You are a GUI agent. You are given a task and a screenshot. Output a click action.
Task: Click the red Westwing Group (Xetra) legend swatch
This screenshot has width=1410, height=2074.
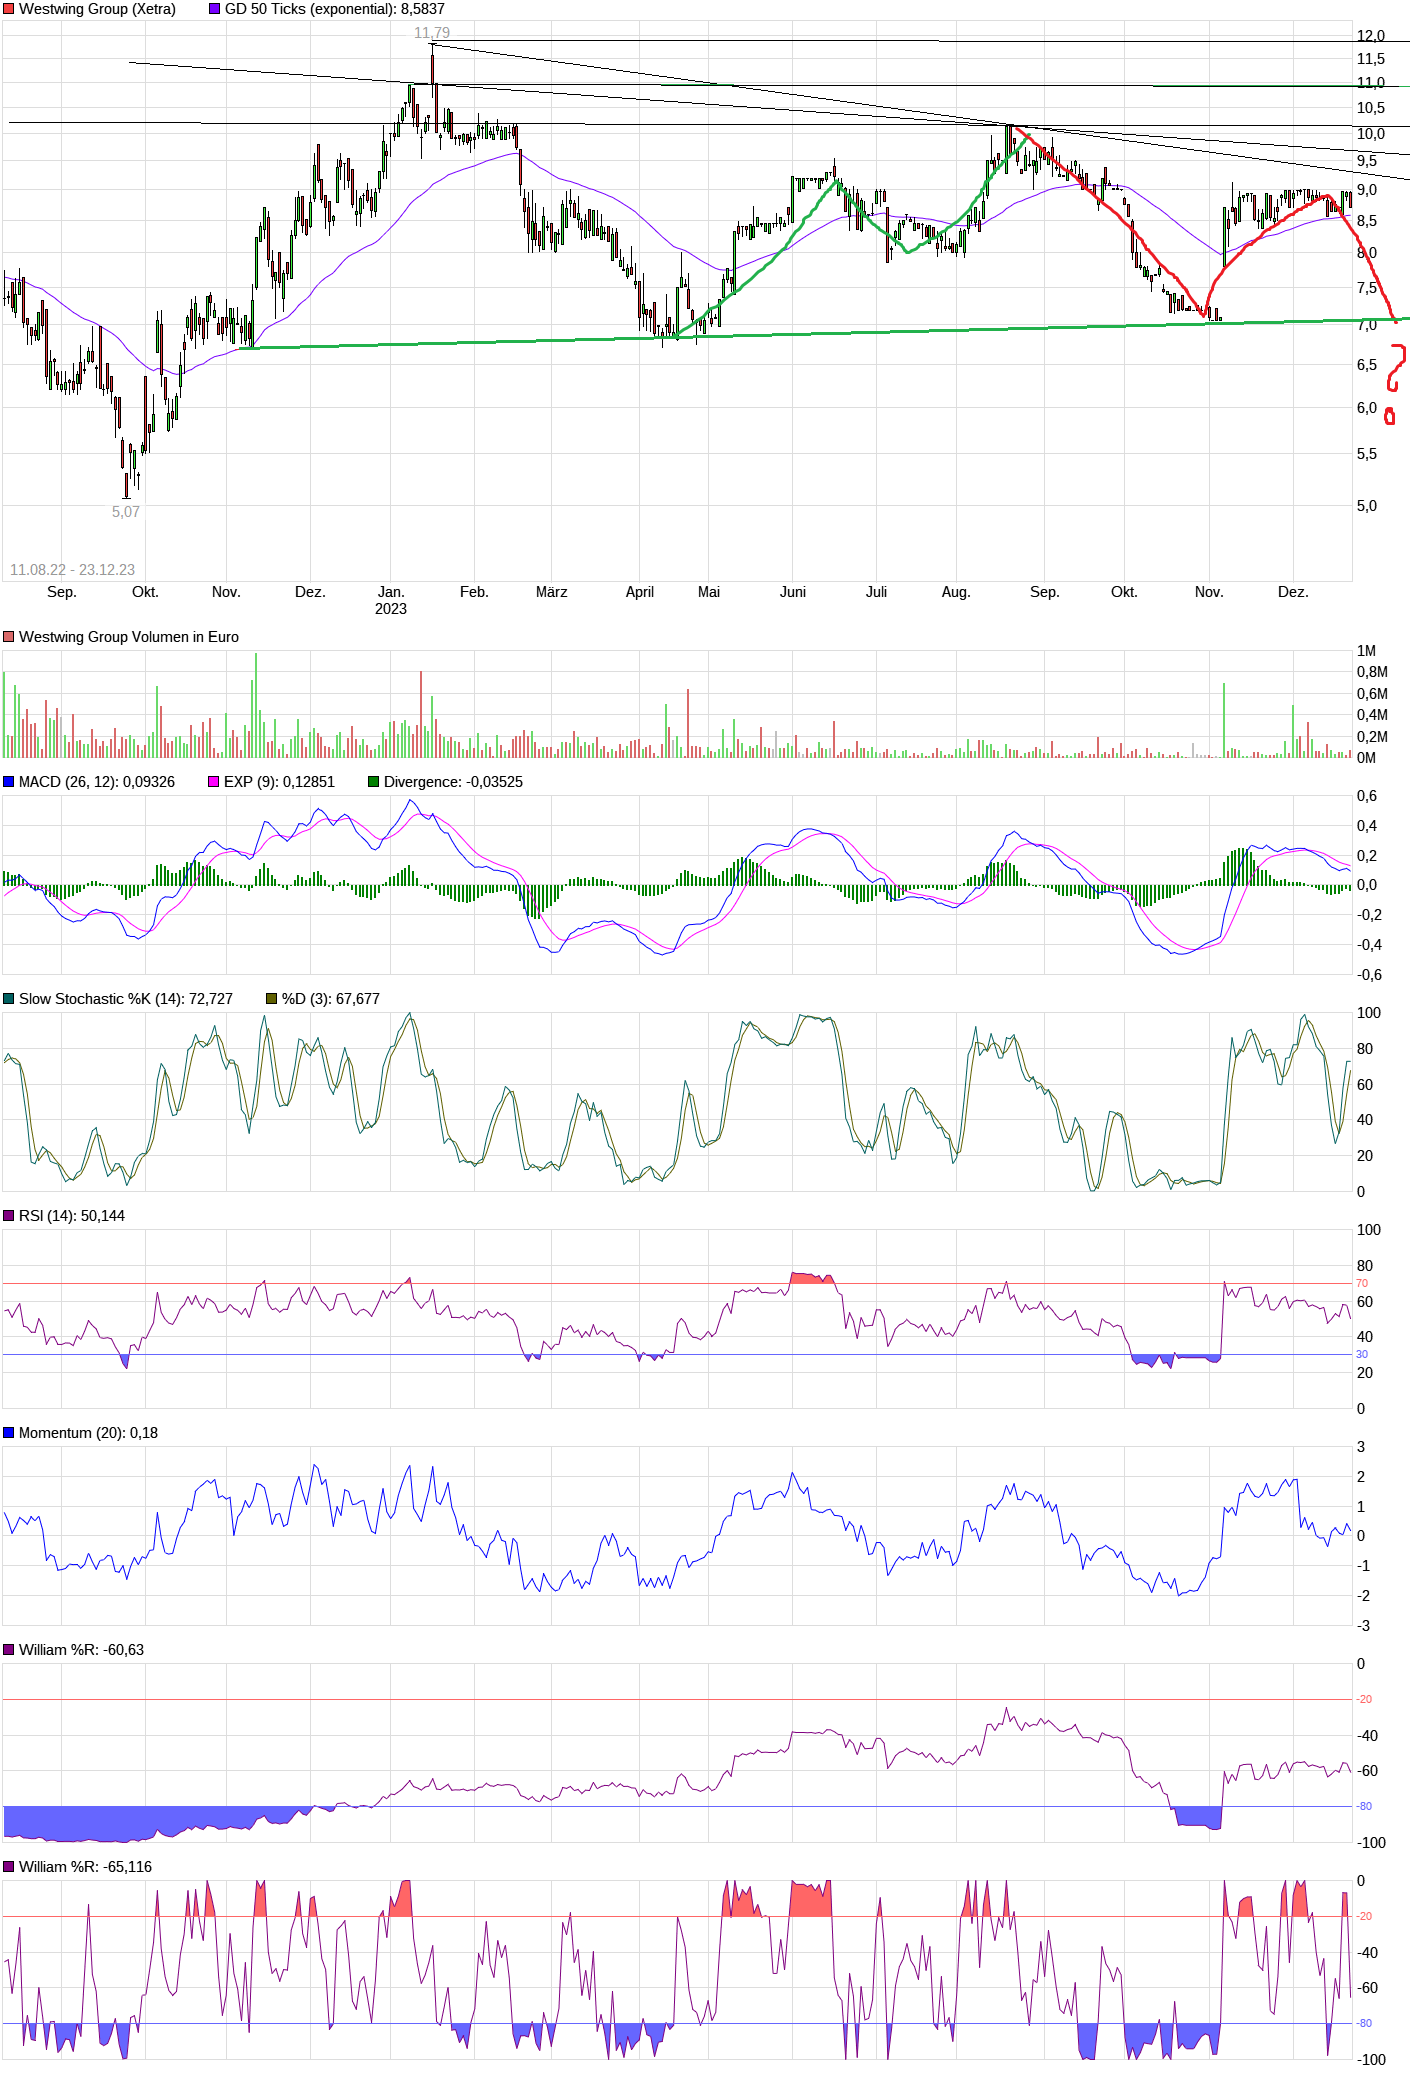(9, 9)
